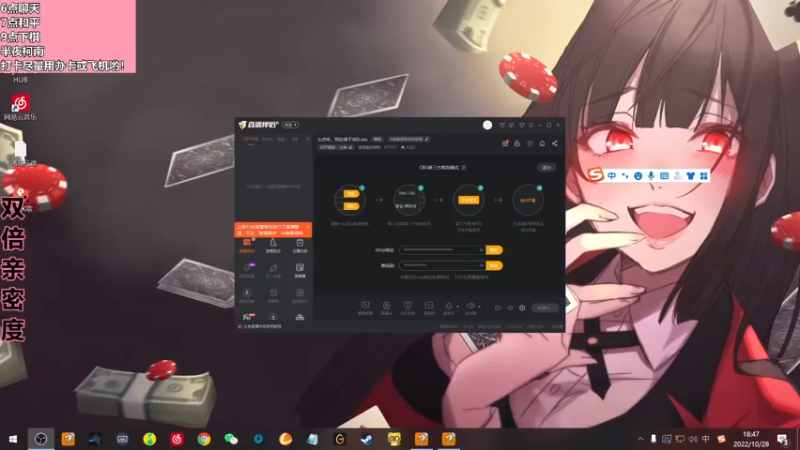Open the volume control in the system tray

[693, 439]
